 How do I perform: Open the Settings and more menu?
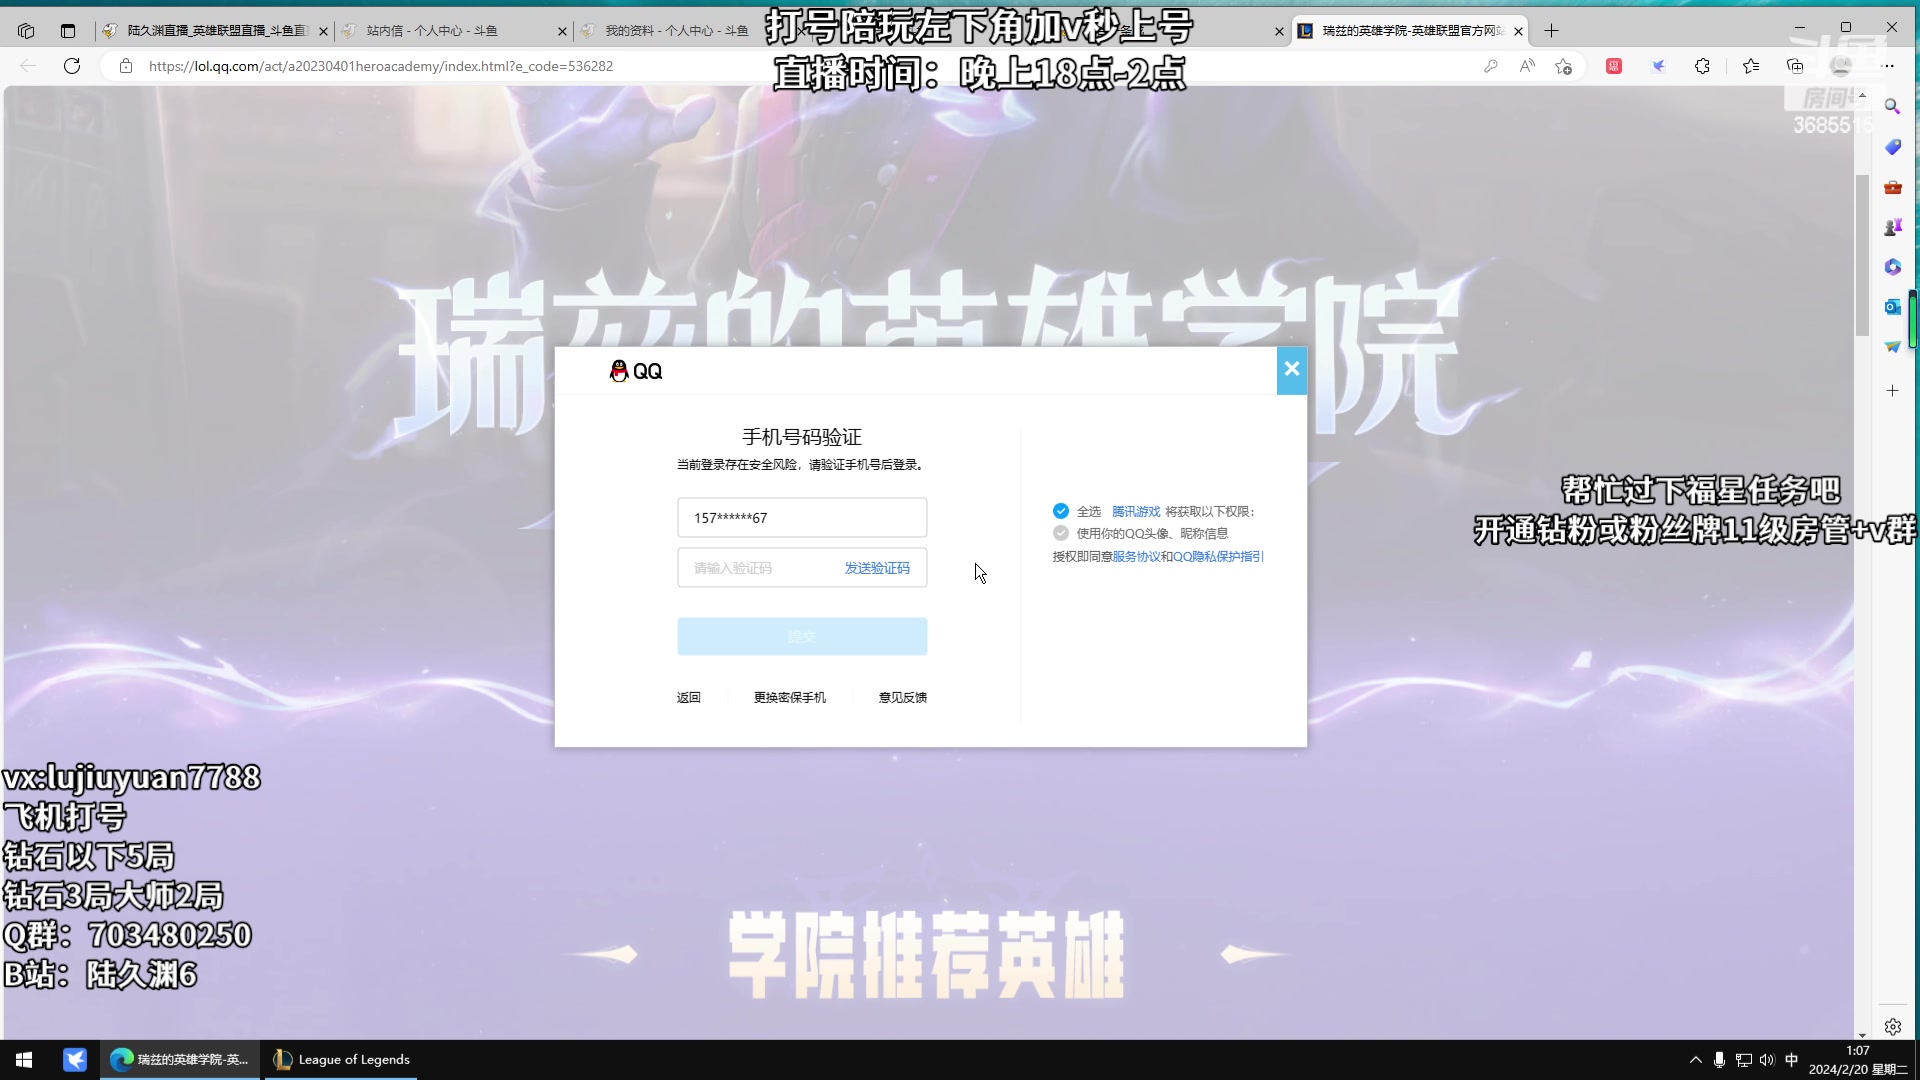[1888, 66]
